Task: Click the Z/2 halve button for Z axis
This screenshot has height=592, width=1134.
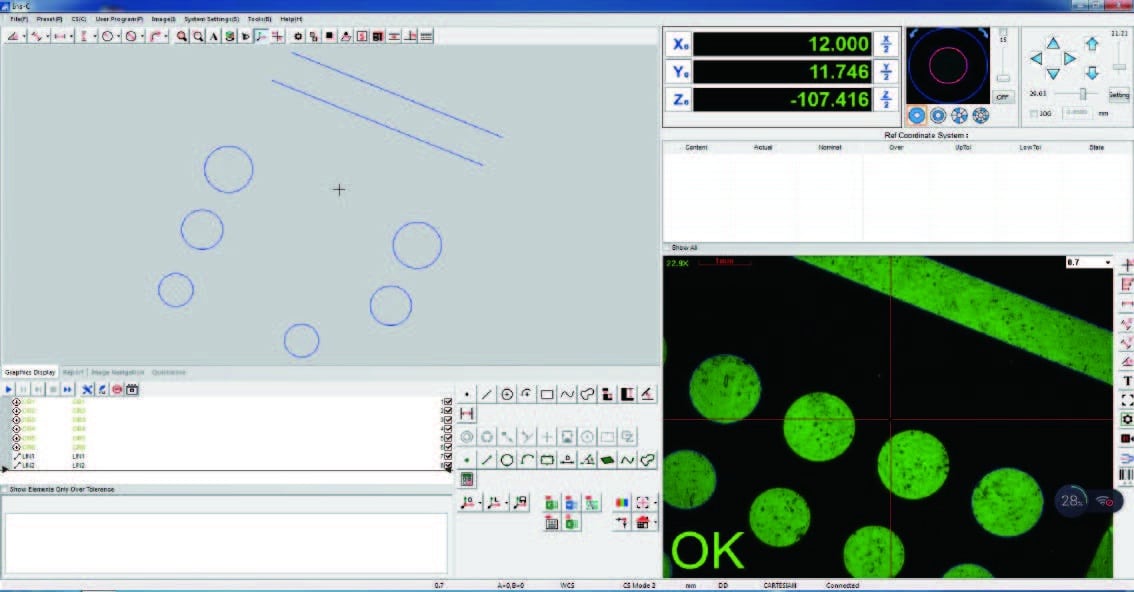Action: pyautogui.click(x=885, y=99)
